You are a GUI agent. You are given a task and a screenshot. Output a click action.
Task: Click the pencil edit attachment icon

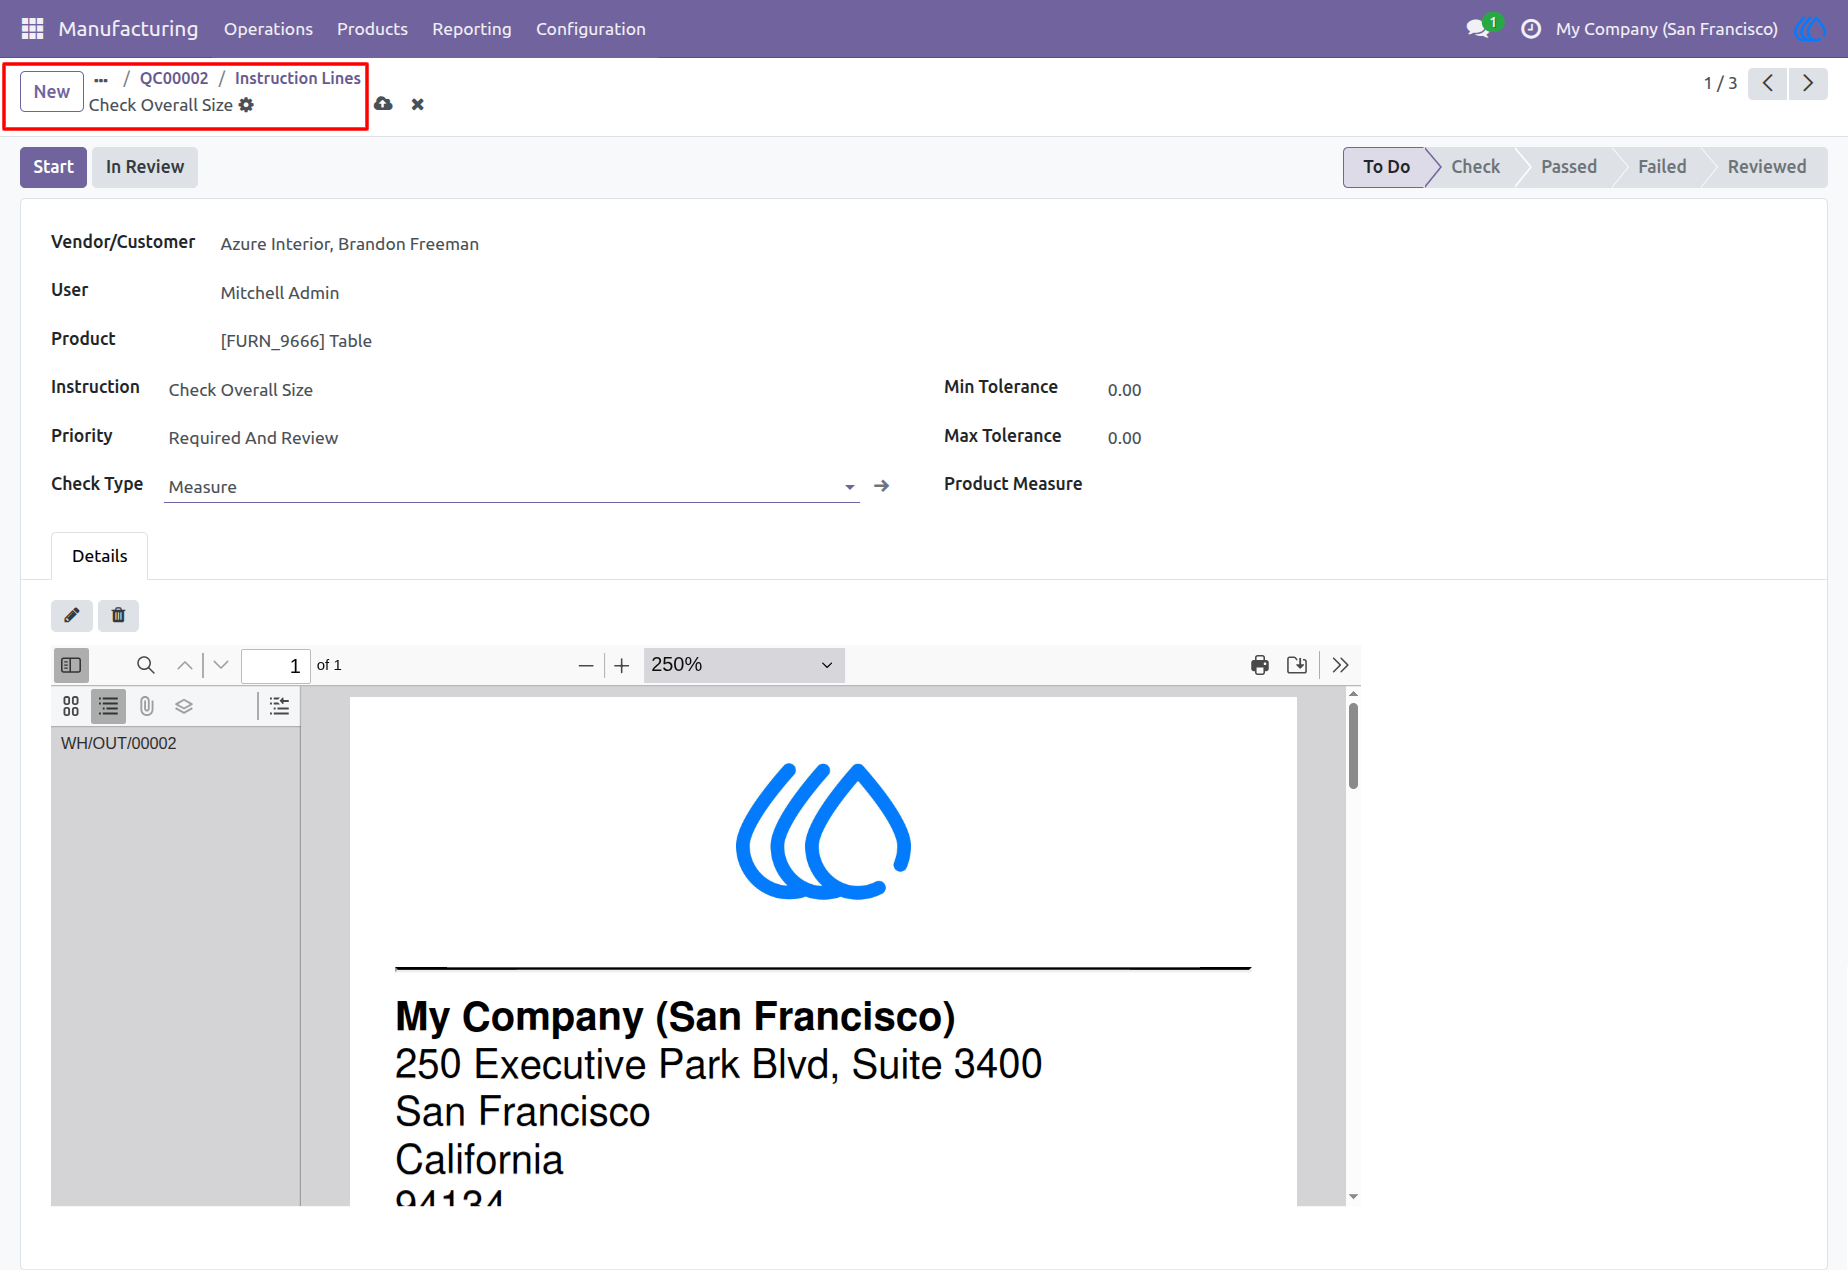[x=72, y=615]
